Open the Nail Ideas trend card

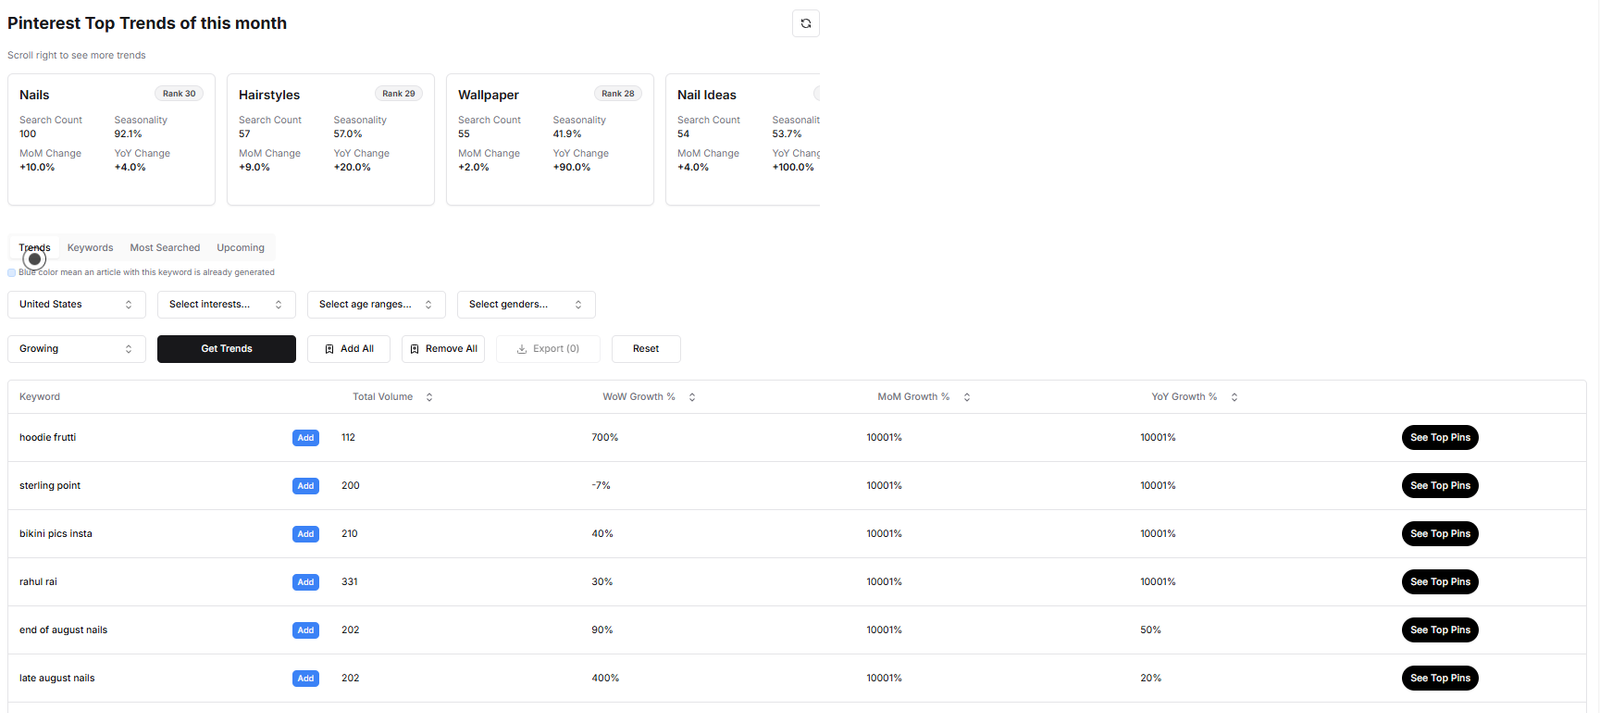pos(743,139)
